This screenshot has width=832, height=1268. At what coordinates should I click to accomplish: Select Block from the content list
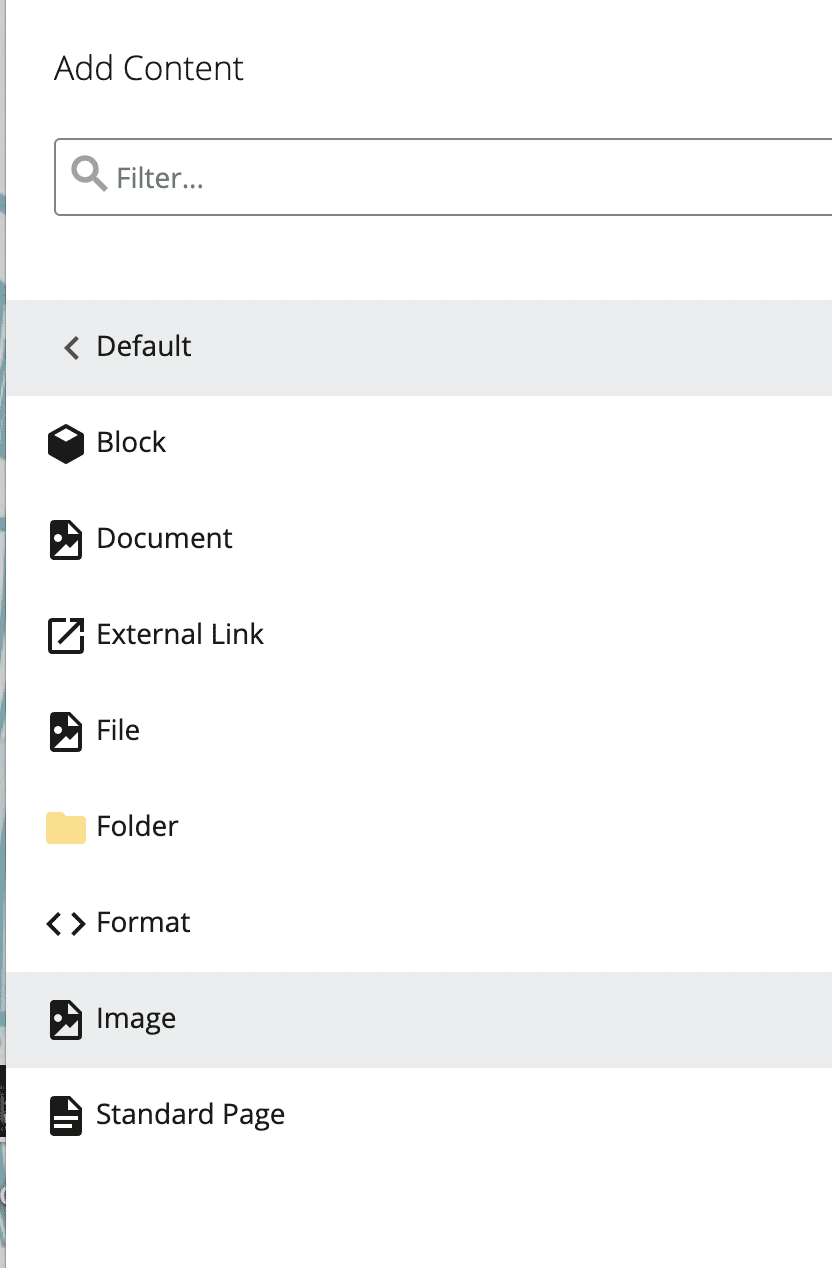[x=131, y=443]
